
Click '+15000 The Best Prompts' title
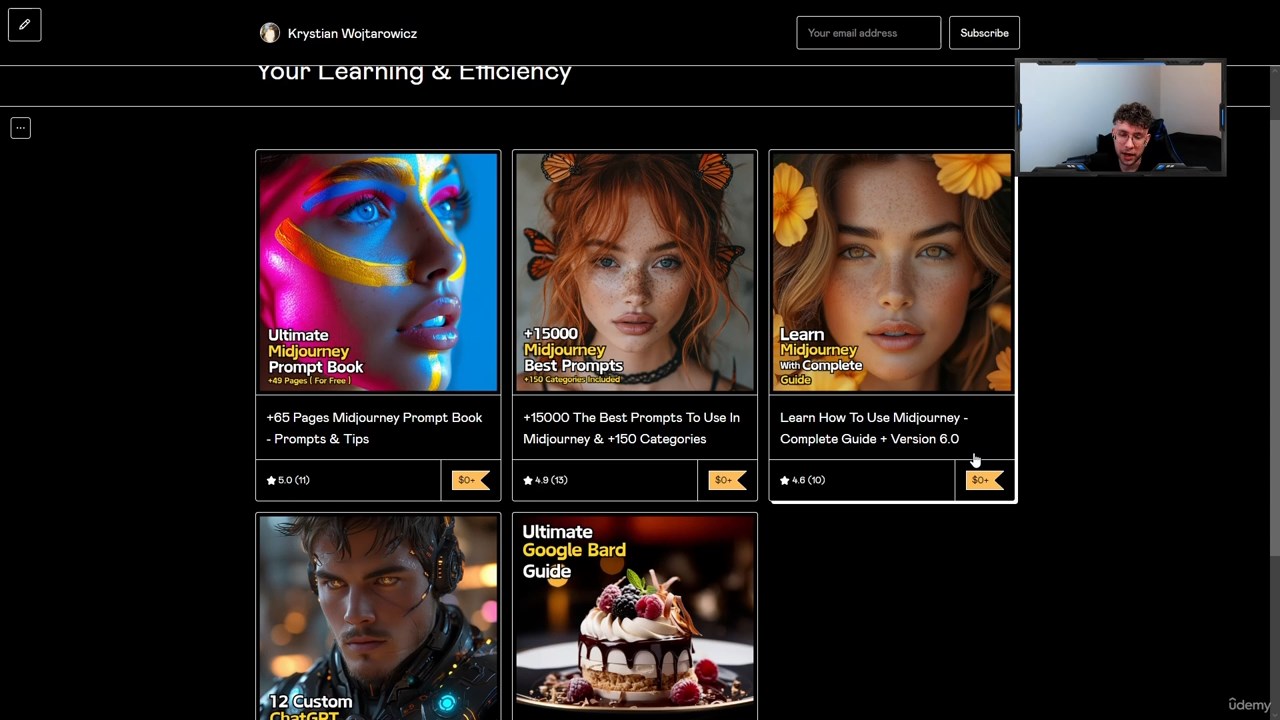[x=631, y=428]
